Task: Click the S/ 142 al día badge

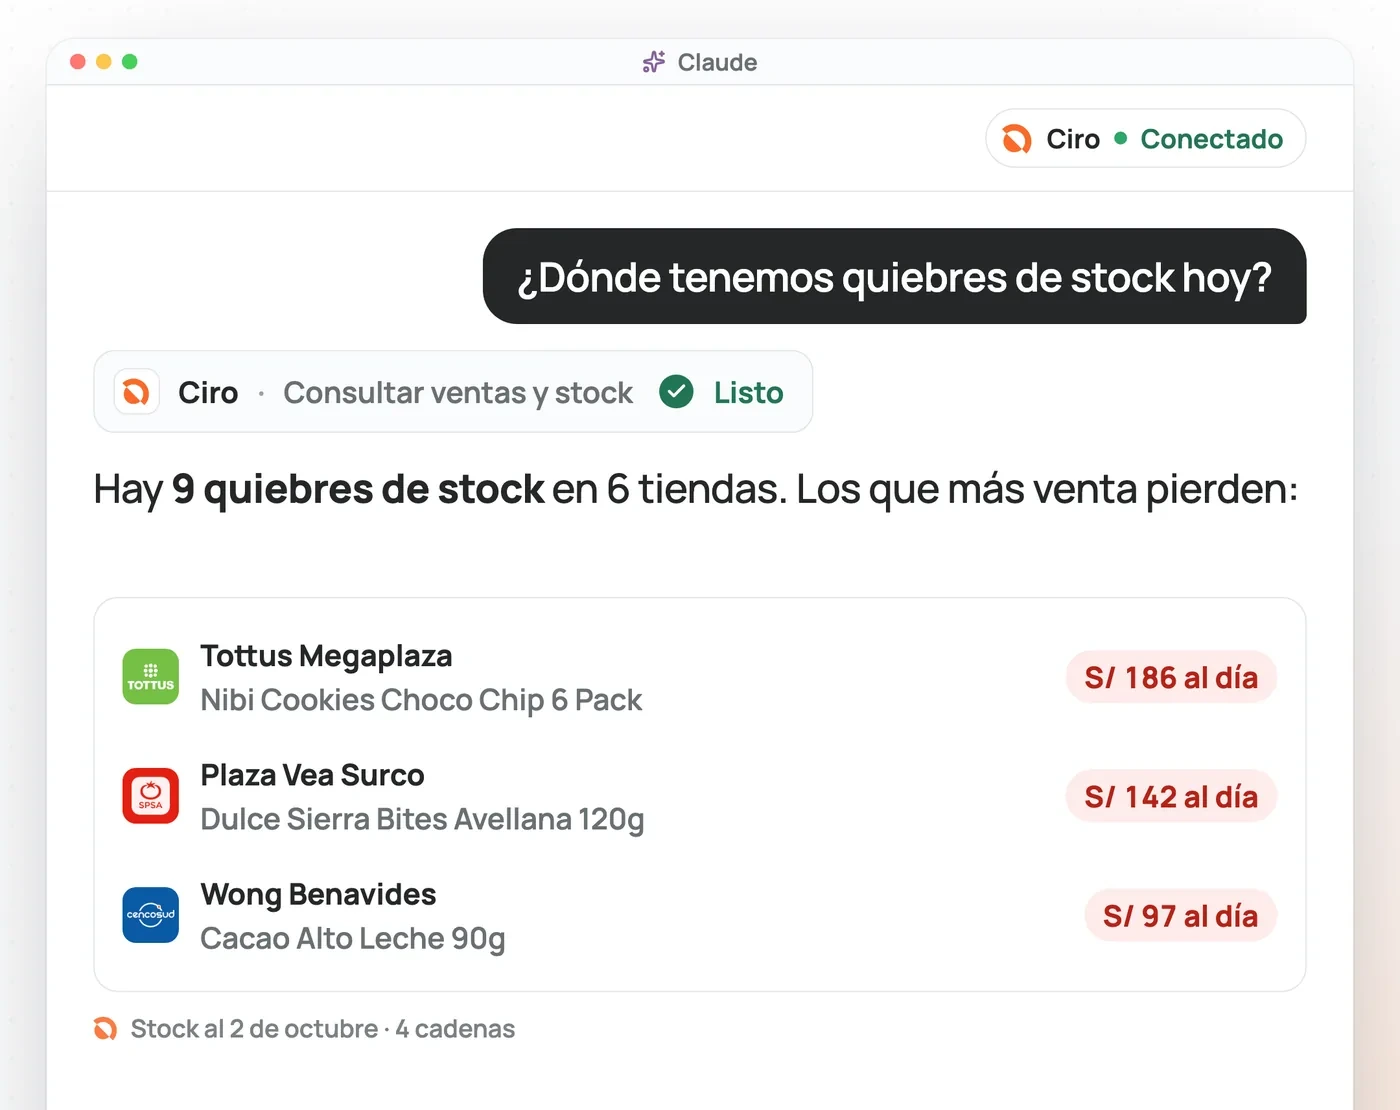Action: coord(1171,796)
